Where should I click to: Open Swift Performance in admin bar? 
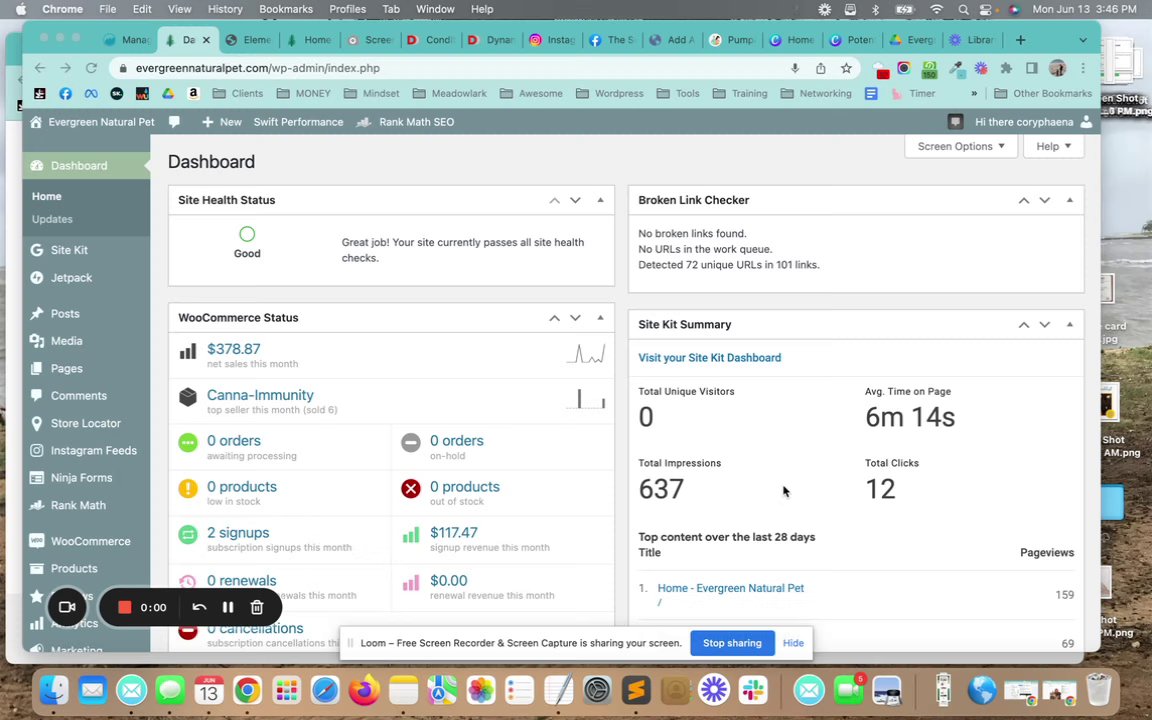tap(298, 122)
